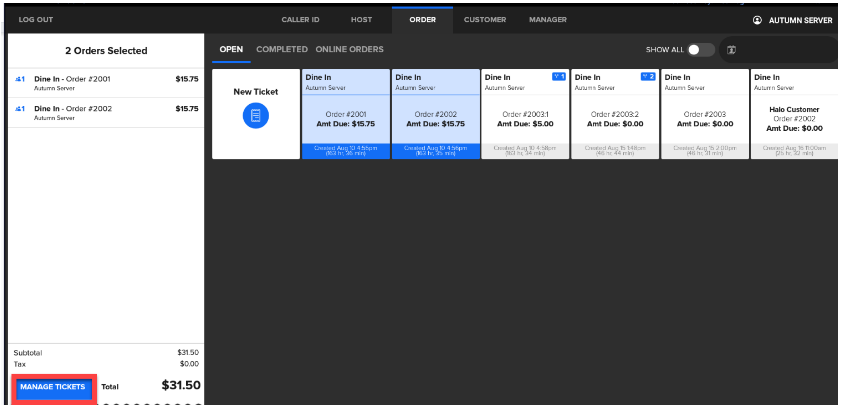The height and width of the screenshot is (410, 841).
Task: Click the guest icon beside Order #2002 in list
Action: [x=20, y=108]
